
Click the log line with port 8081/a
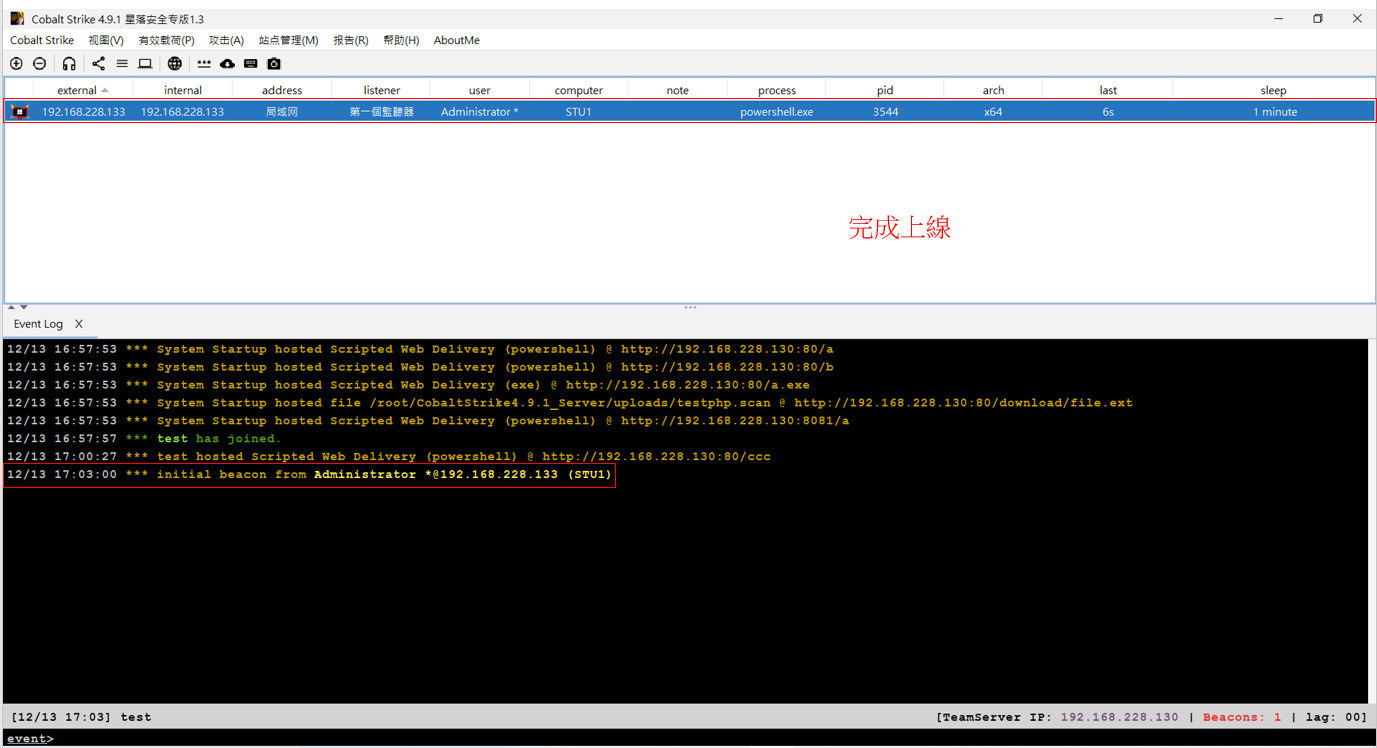[428, 421]
